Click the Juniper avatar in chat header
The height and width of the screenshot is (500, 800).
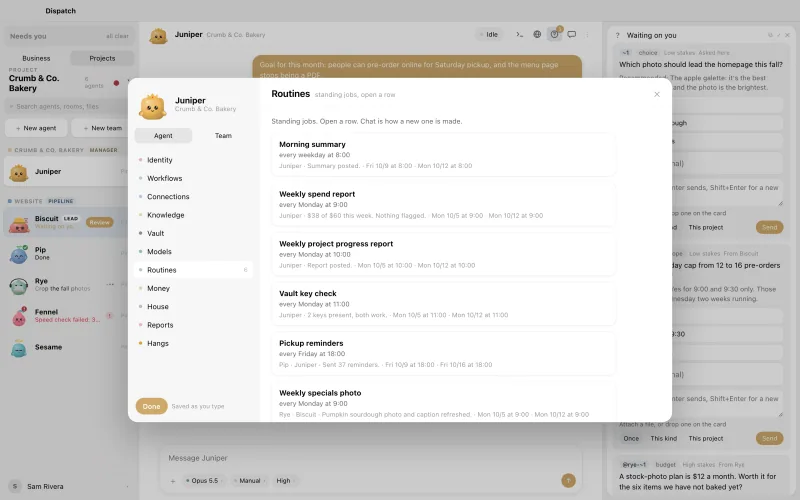coord(158,36)
